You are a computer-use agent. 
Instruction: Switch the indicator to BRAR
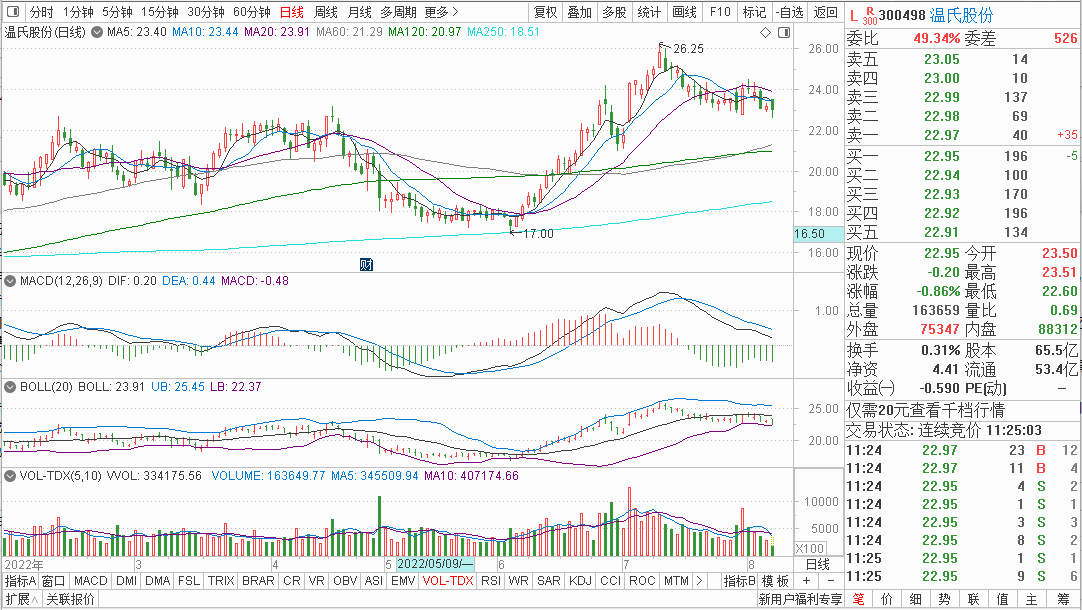pos(258,581)
